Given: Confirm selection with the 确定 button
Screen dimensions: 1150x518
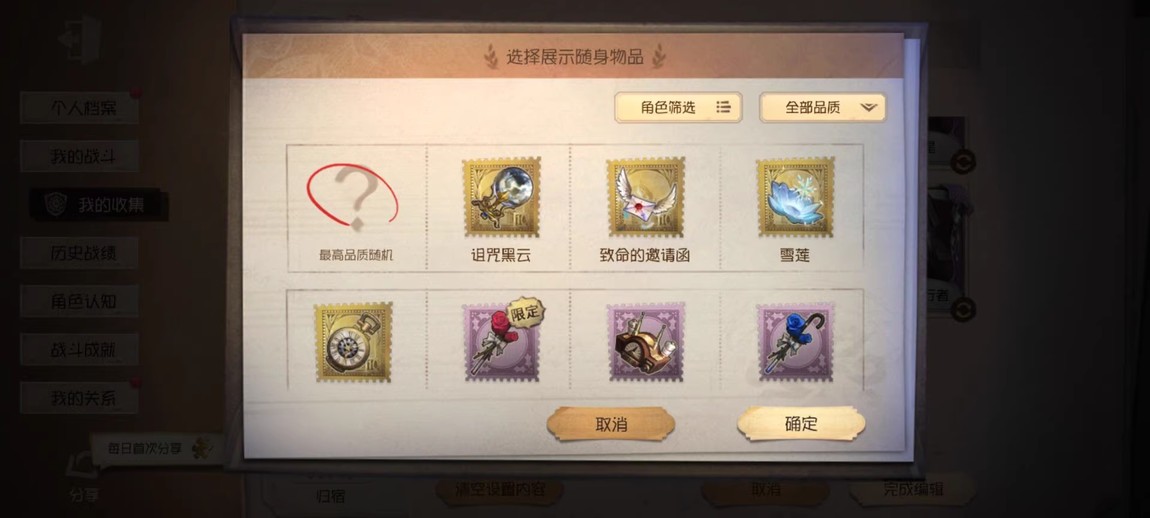Looking at the screenshot, I should coord(801,424).
